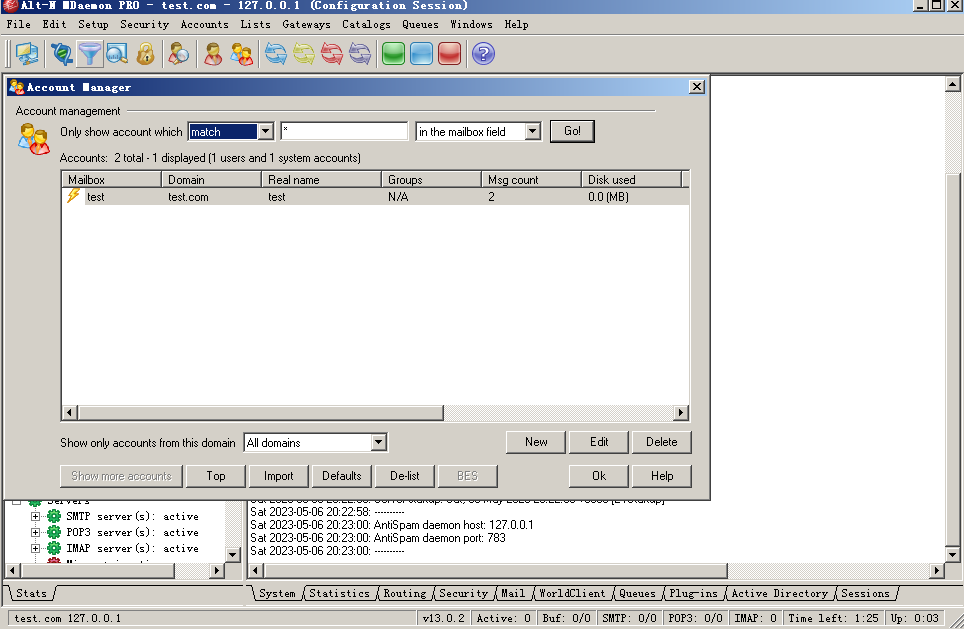The width and height of the screenshot is (964, 629).
Task: Open the Queues menu
Action: coord(421,25)
